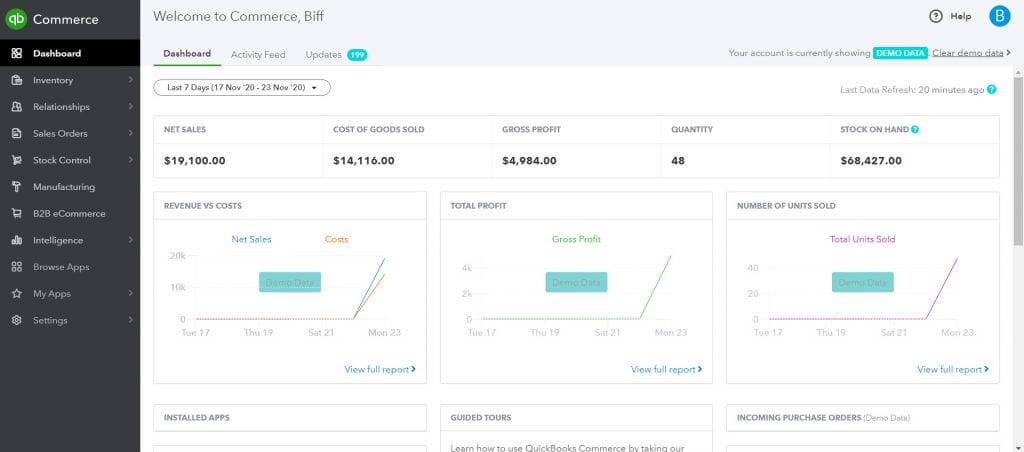Toggle the Costs legend series
The width and height of the screenshot is (1024, 452).
pos(336,240)
